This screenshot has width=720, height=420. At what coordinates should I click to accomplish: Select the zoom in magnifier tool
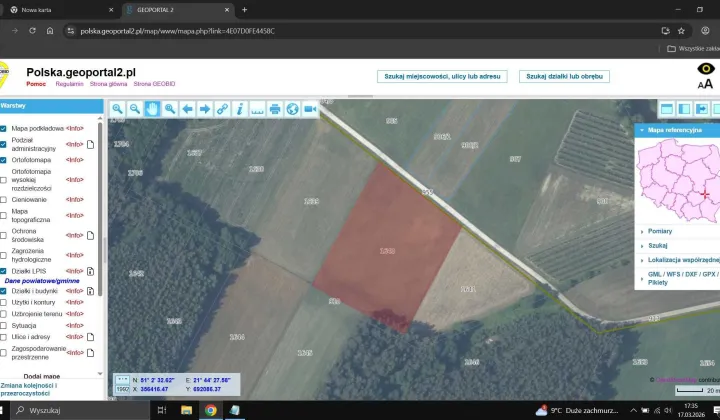[x=118, y=109]
